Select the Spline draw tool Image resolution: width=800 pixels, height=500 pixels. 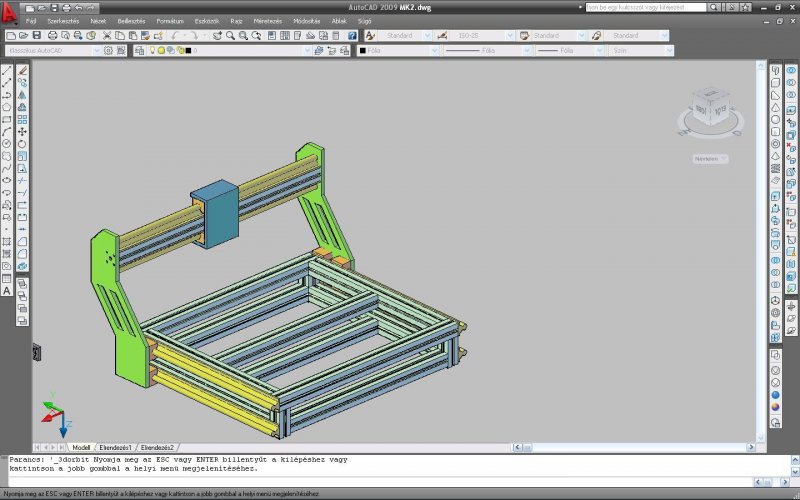(x=7, y=168)
